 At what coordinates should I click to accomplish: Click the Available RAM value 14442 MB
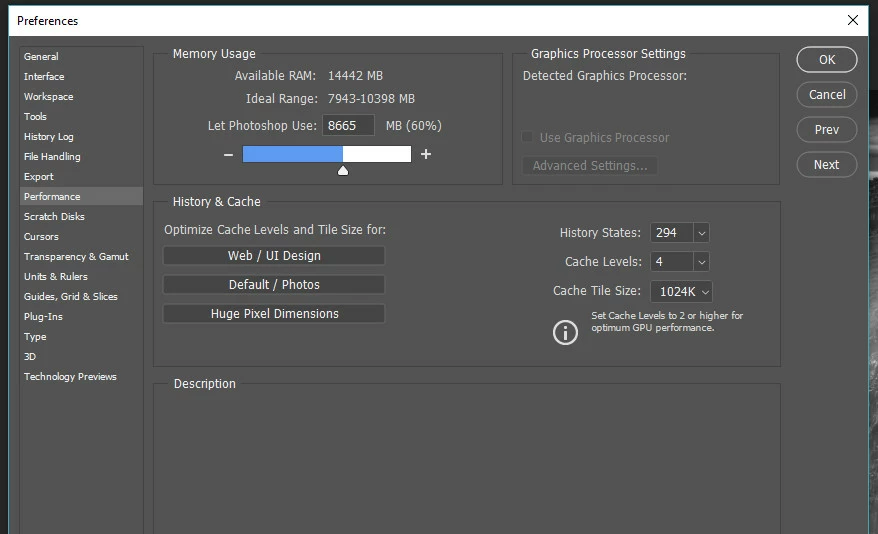pos(355,76)
